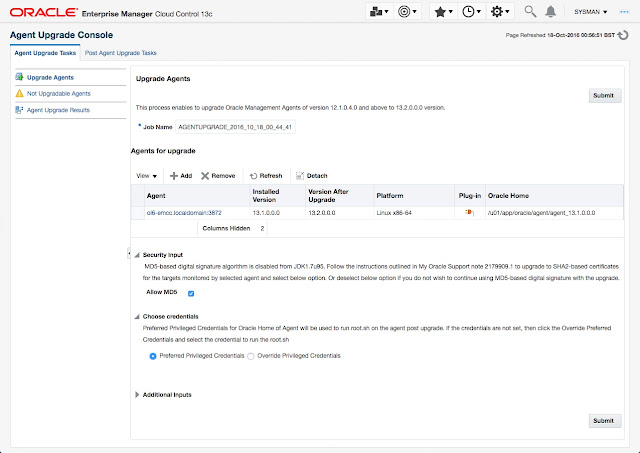Viewport: 640px width, 453px height.
Task: Collapse the left navigation pane splitter
Action: 129,254
